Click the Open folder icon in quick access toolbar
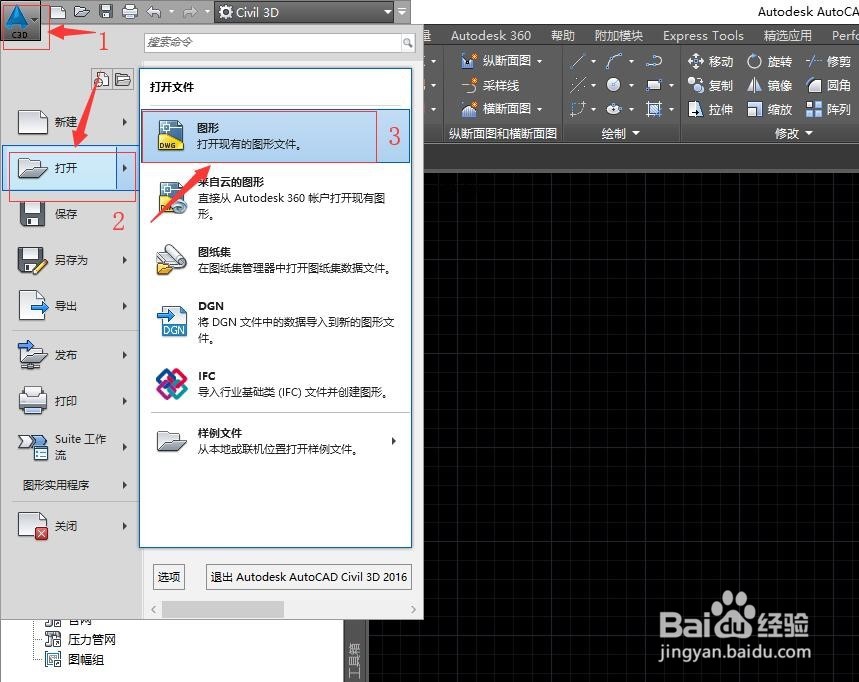Screen dimensions: 859x682 point(82,12)
